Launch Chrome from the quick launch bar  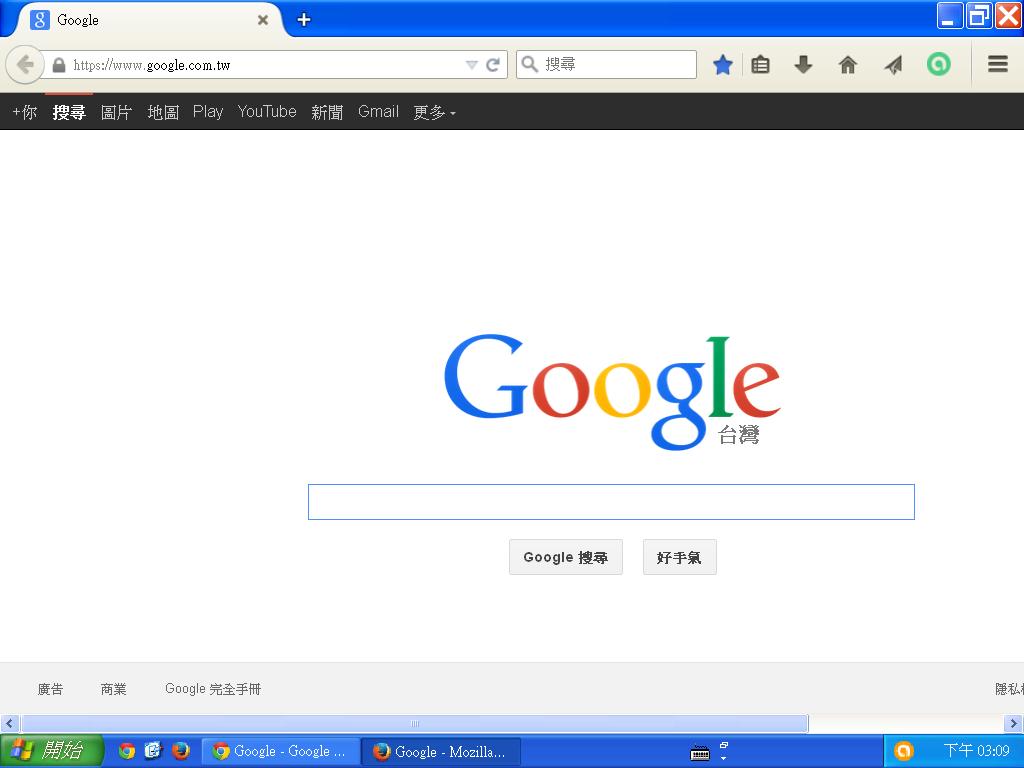(127, 751)
